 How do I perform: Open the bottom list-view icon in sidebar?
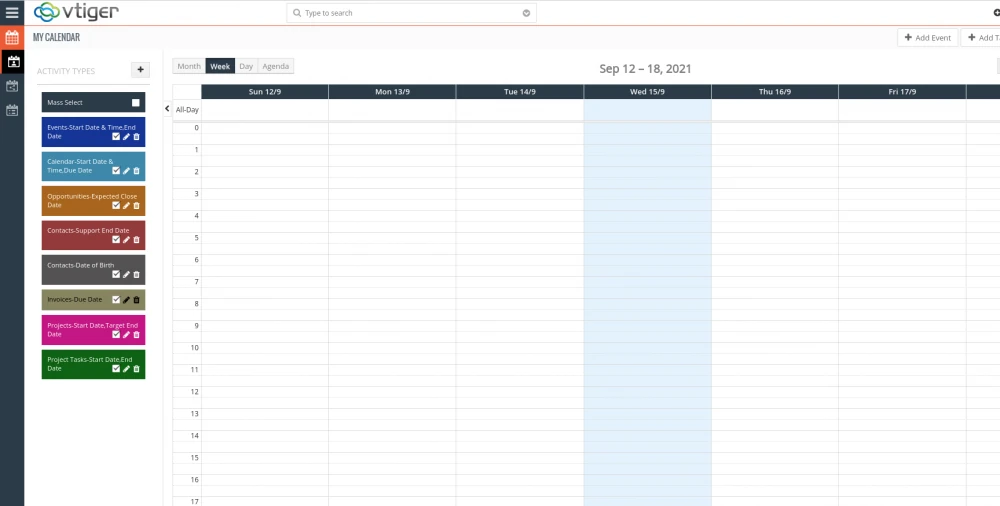click(x=12, y=110)
